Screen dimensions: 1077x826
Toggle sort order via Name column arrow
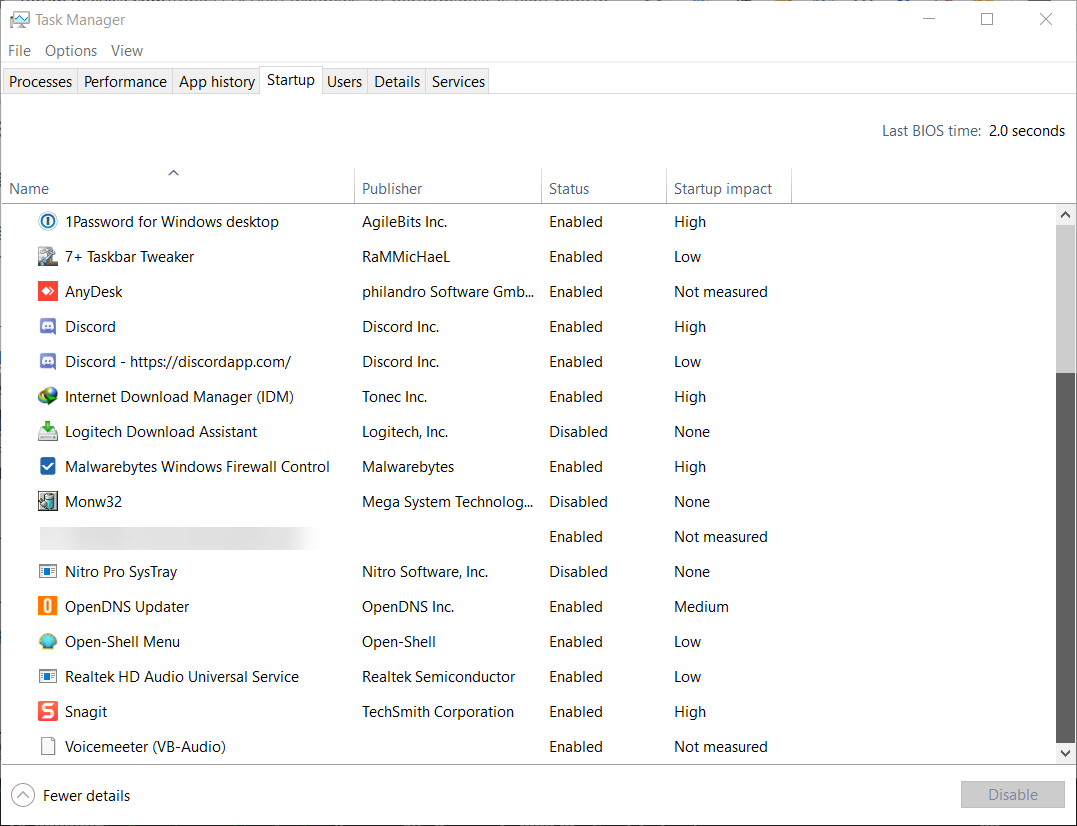174,173
